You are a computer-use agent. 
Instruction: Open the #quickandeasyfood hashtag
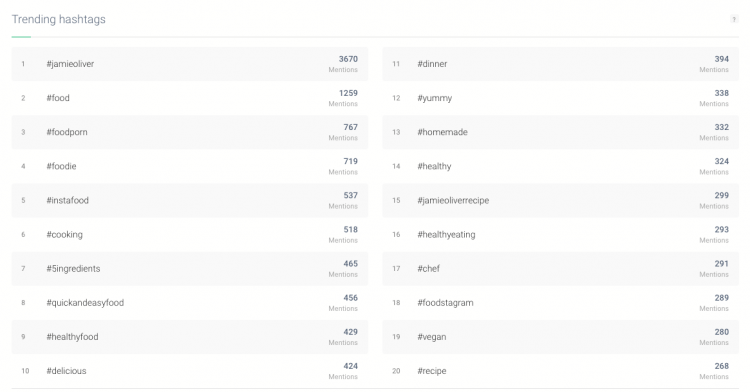pos(85,303)
